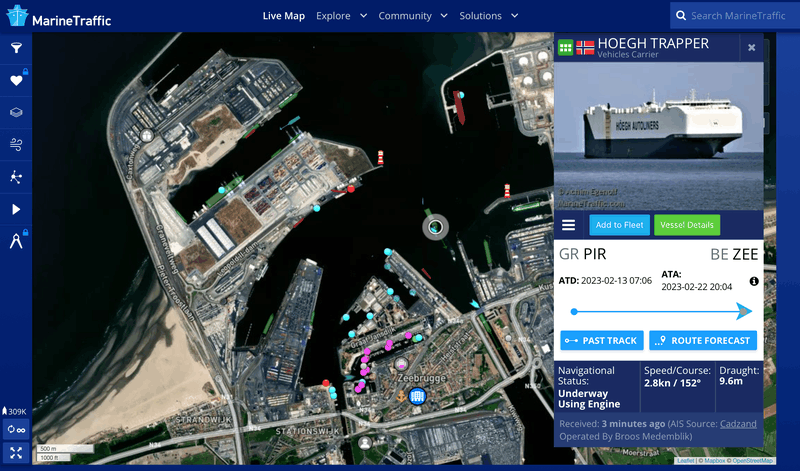Close the HOEGH TRAPPER vessel panel
Screen dimensions: 800x471
point(752,47)
